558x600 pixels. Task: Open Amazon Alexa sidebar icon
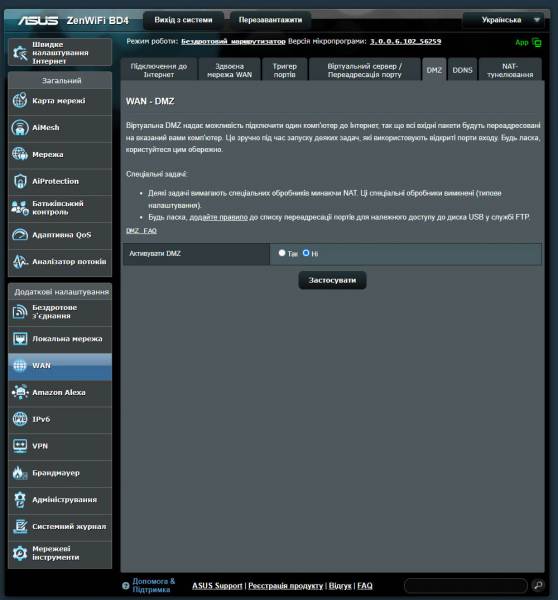click(x=20, y=392)
